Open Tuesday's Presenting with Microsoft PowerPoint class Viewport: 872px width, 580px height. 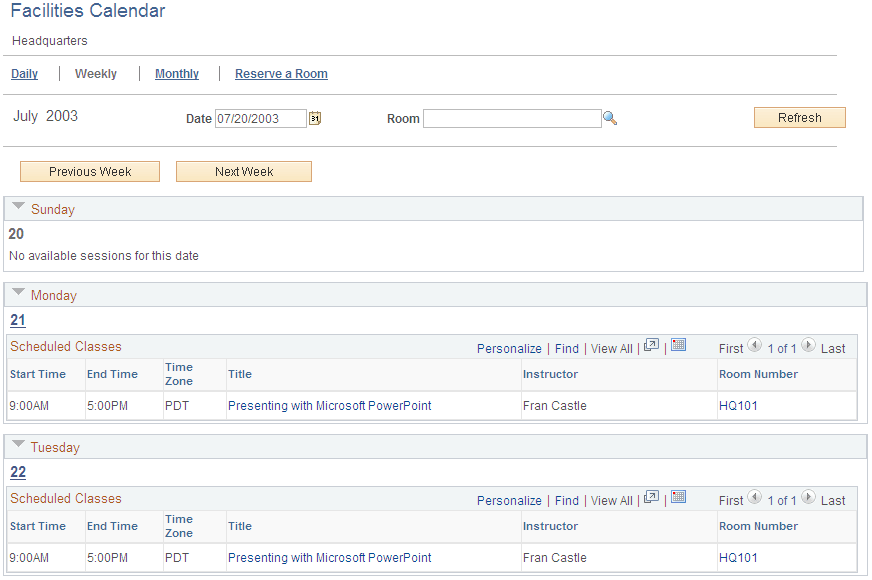coord(330,558)
